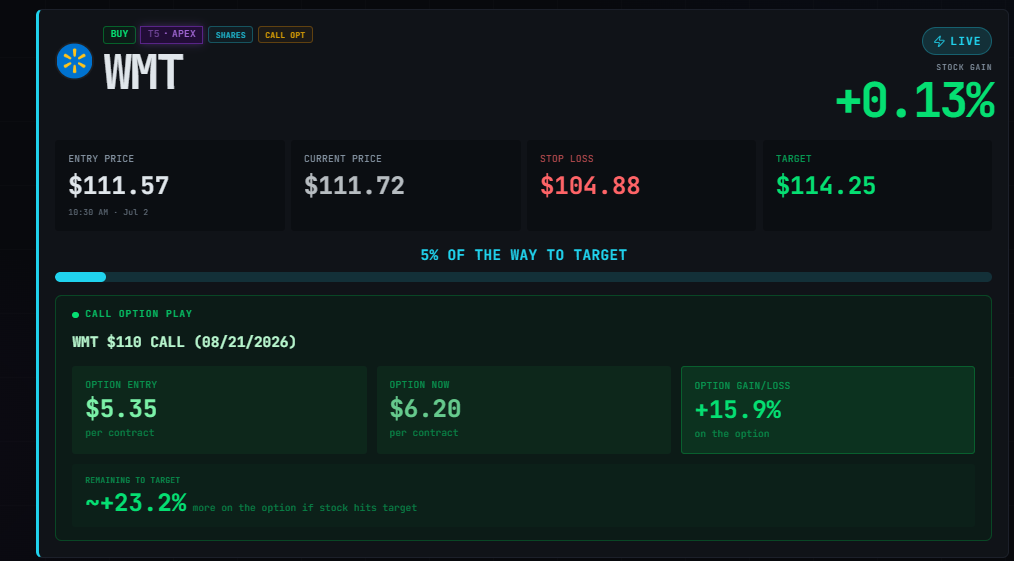
Task: Click the option entry value $5.35
Action: [121, 408]
